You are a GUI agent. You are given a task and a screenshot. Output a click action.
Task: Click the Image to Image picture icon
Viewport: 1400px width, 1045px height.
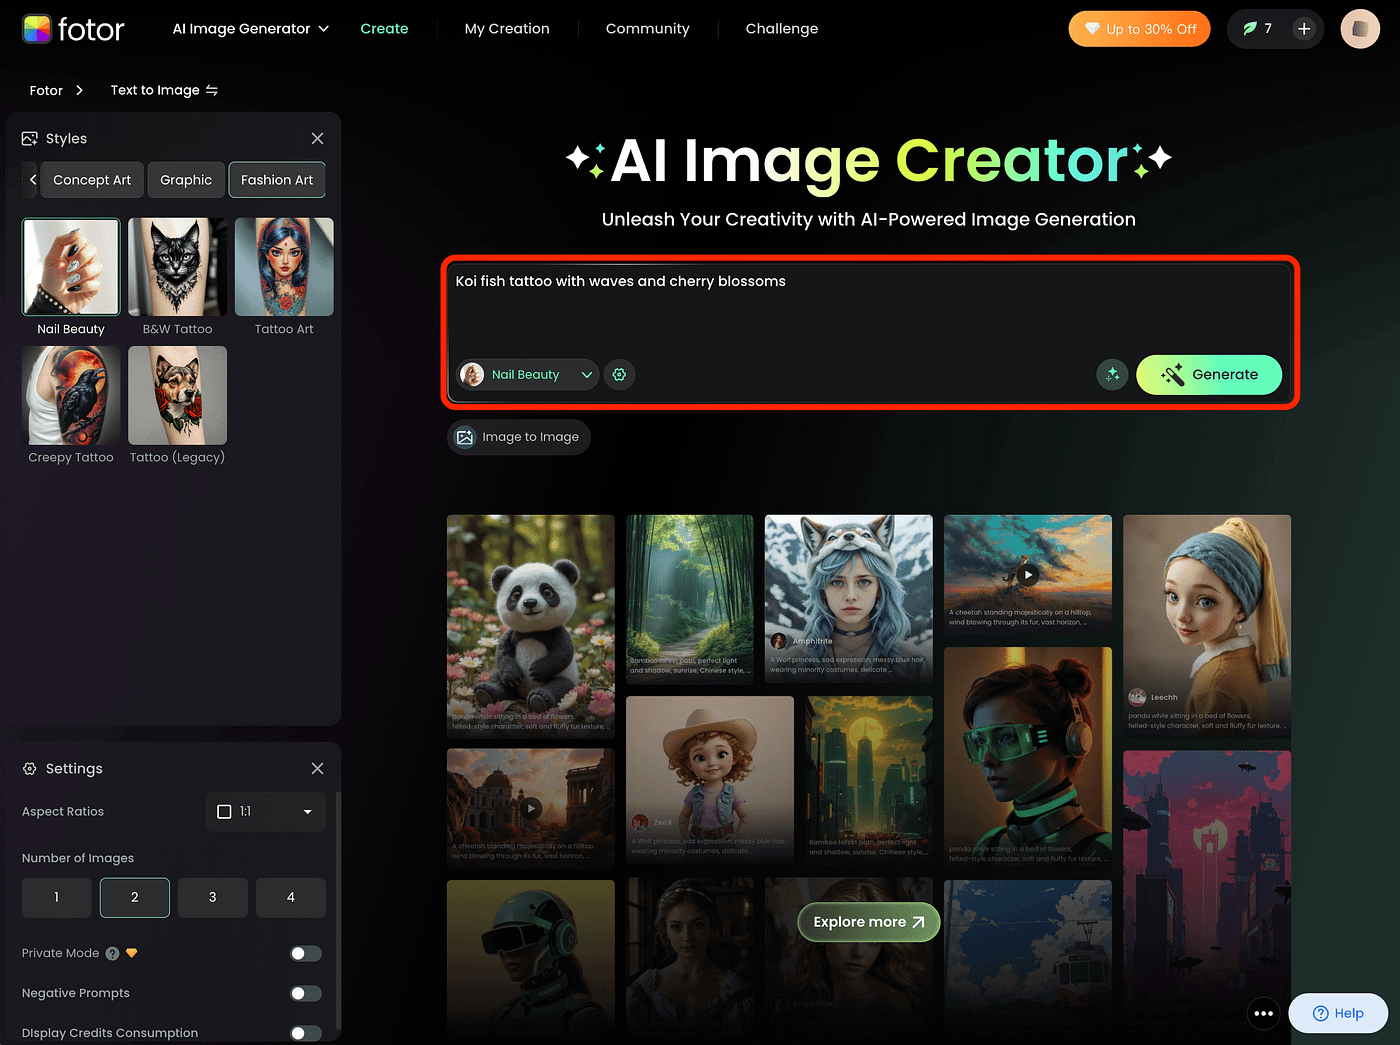pos(465,437)
